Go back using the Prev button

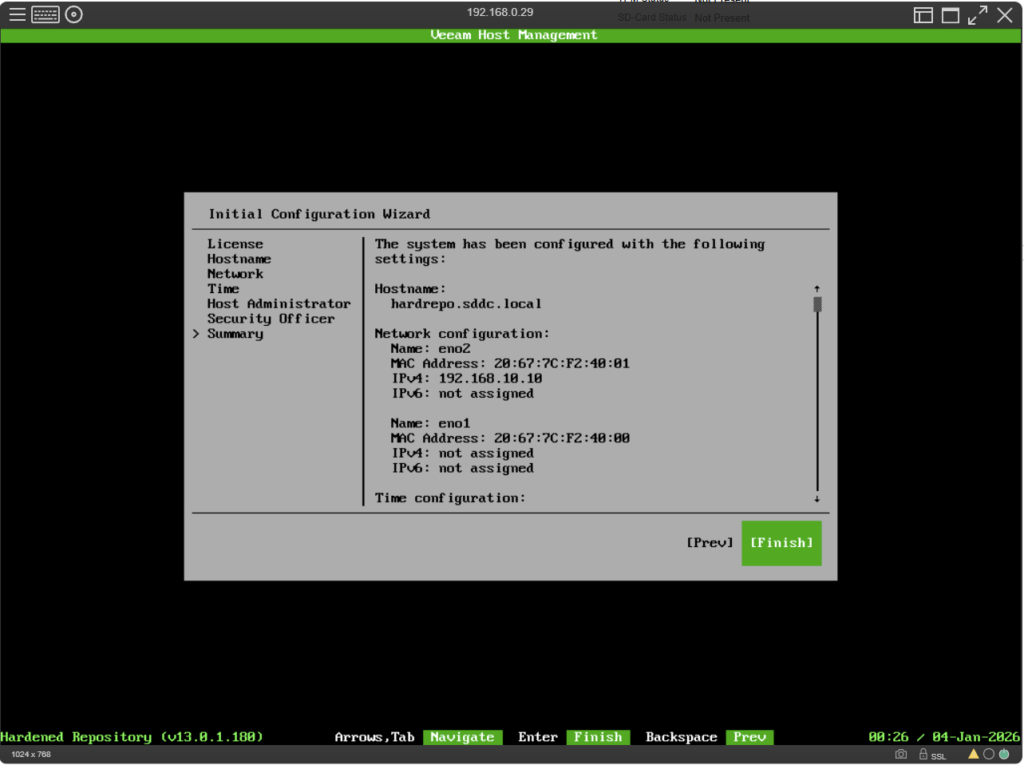710,542
